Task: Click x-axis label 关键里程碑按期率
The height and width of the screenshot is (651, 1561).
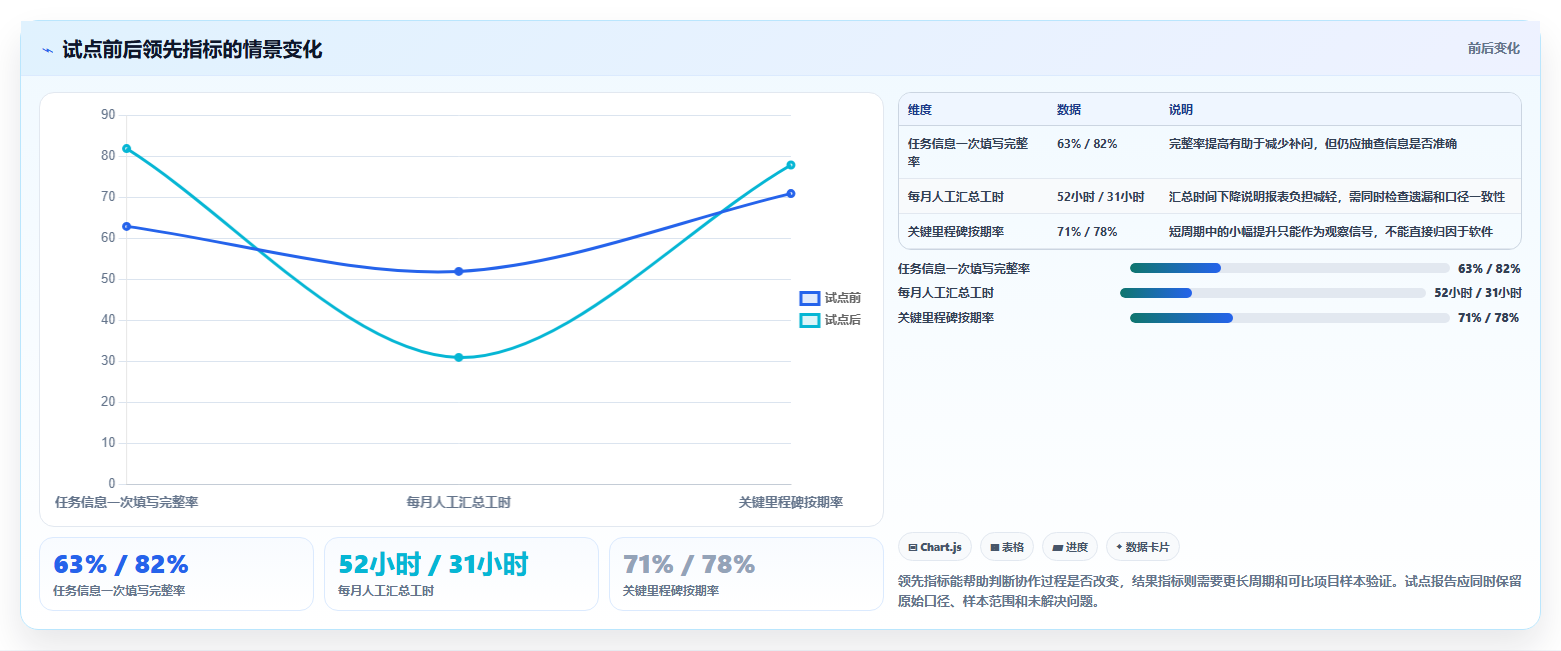Action: 791,502
